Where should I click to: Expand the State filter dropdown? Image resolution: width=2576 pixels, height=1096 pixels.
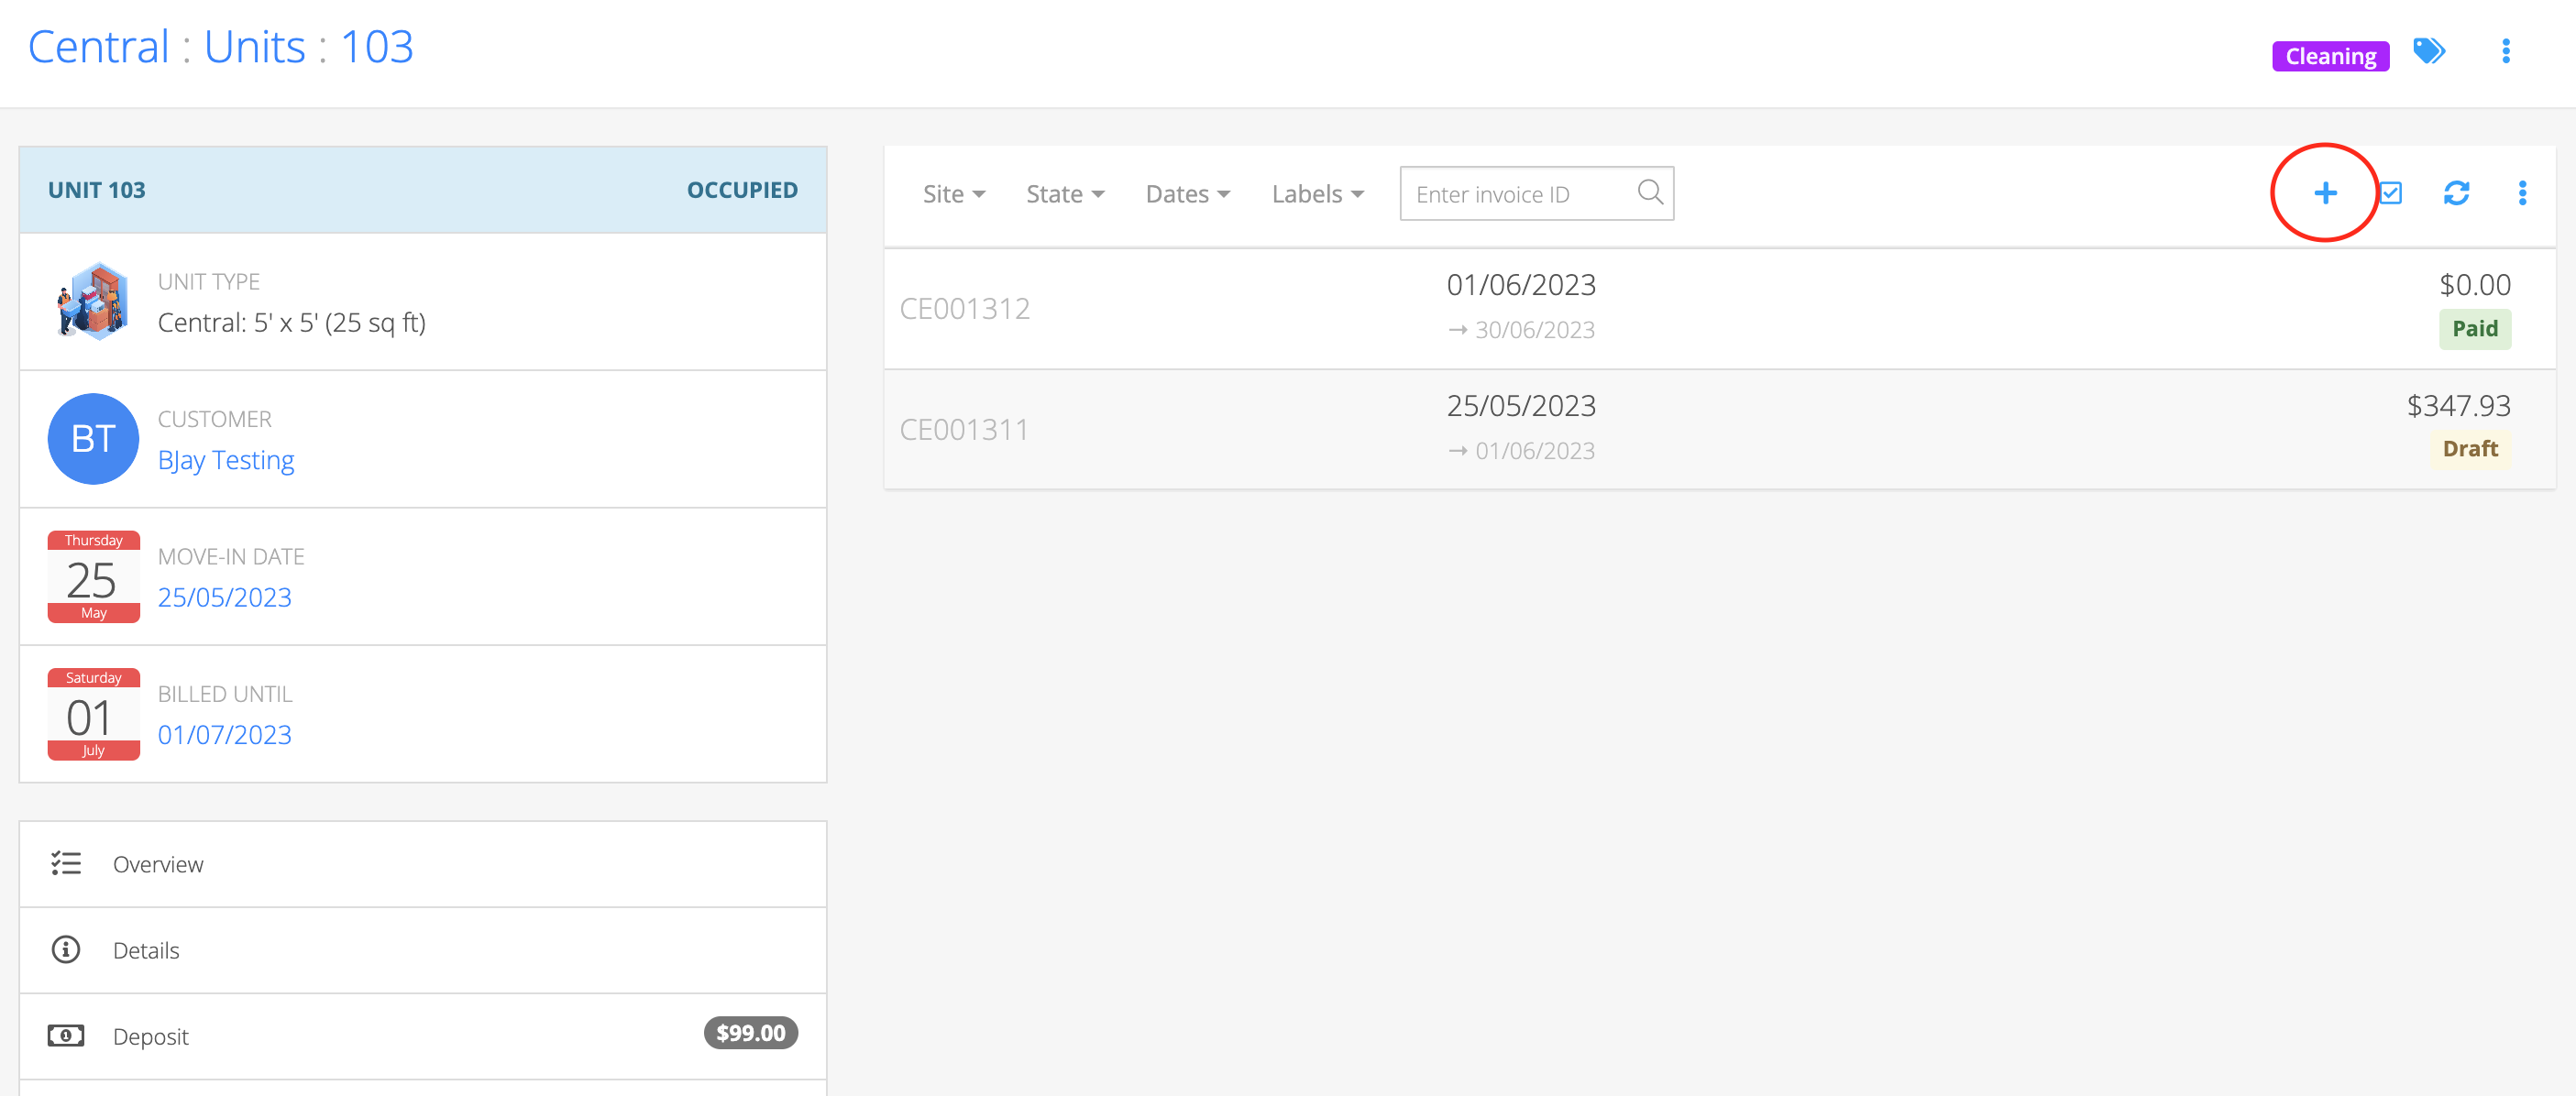tap(1064, 194)
